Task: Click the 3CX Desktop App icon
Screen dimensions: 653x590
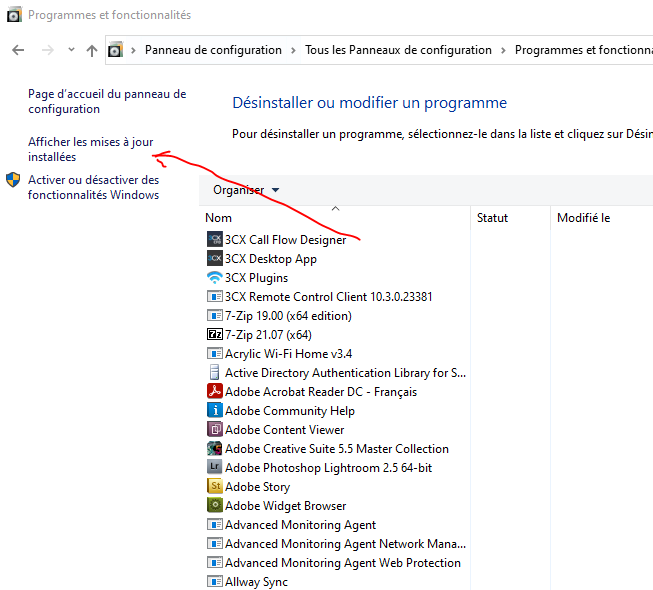Action: pyautogui.click(x=214, y=259)
